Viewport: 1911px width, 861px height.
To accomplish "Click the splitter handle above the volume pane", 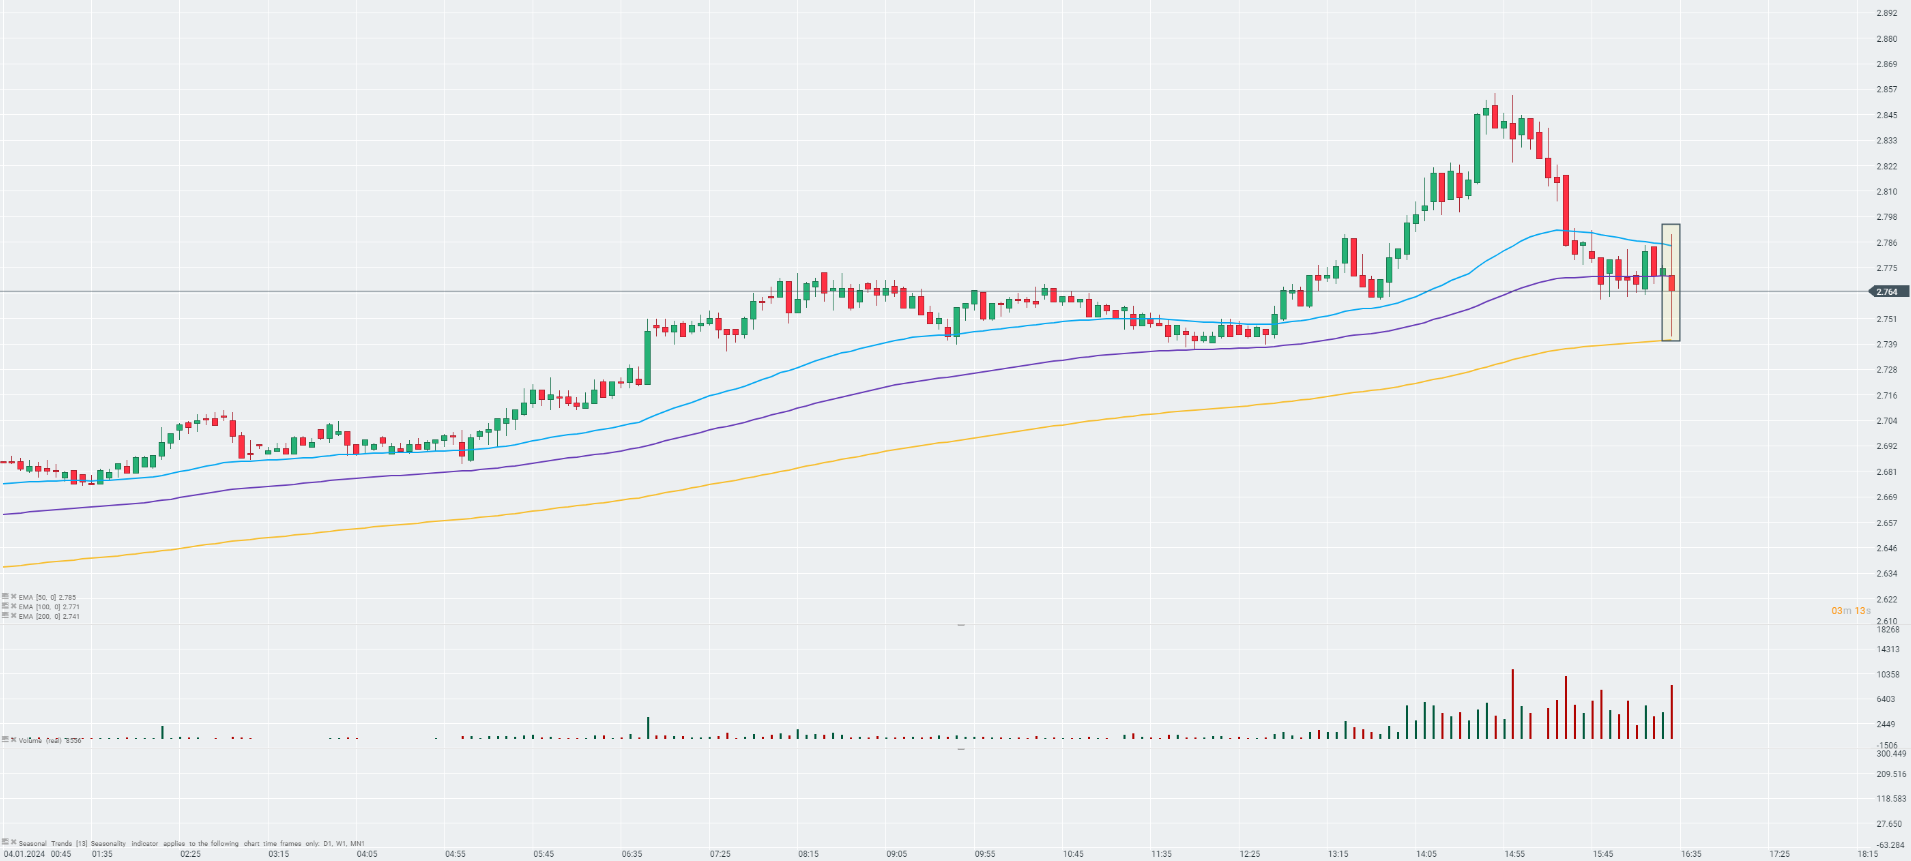I will click(961, 625).
